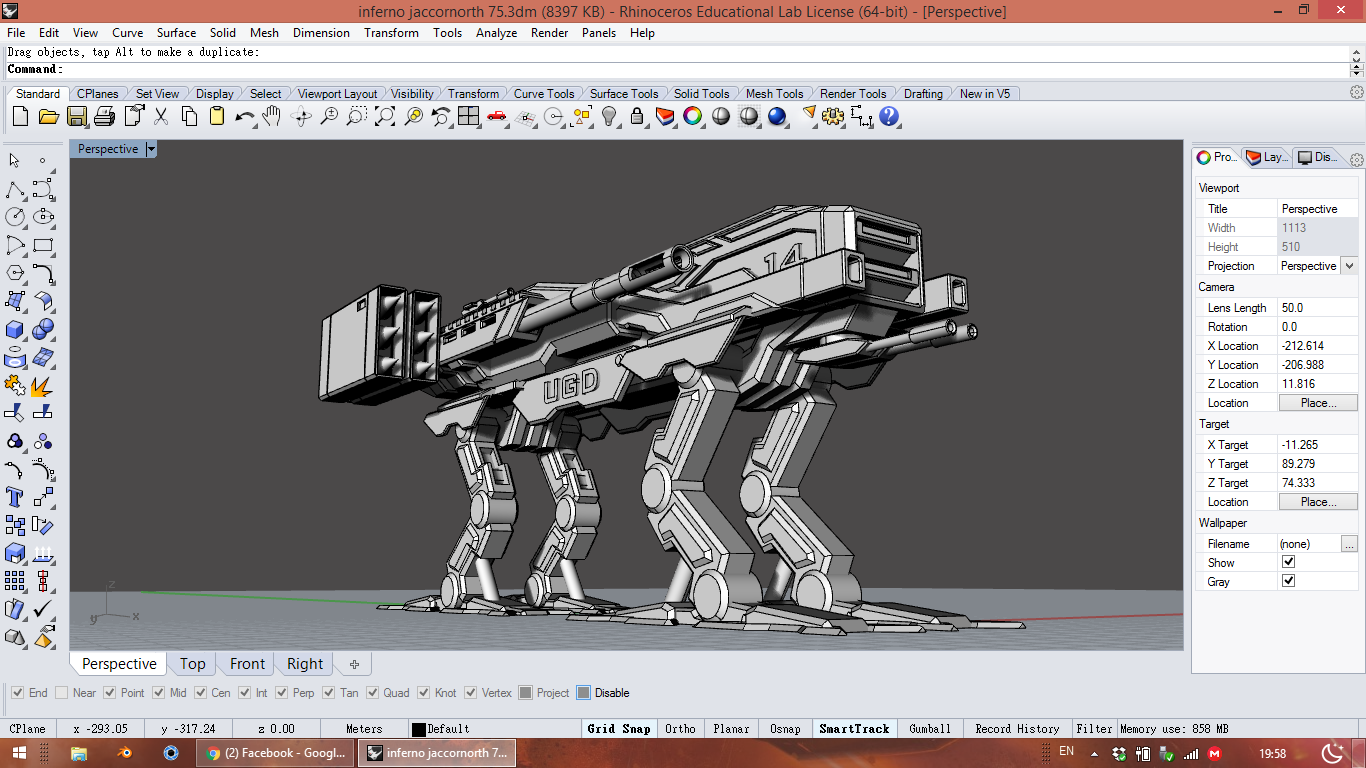
Task: Open the Projection dropdown in Properties
Action: [x=1349, y=266]
